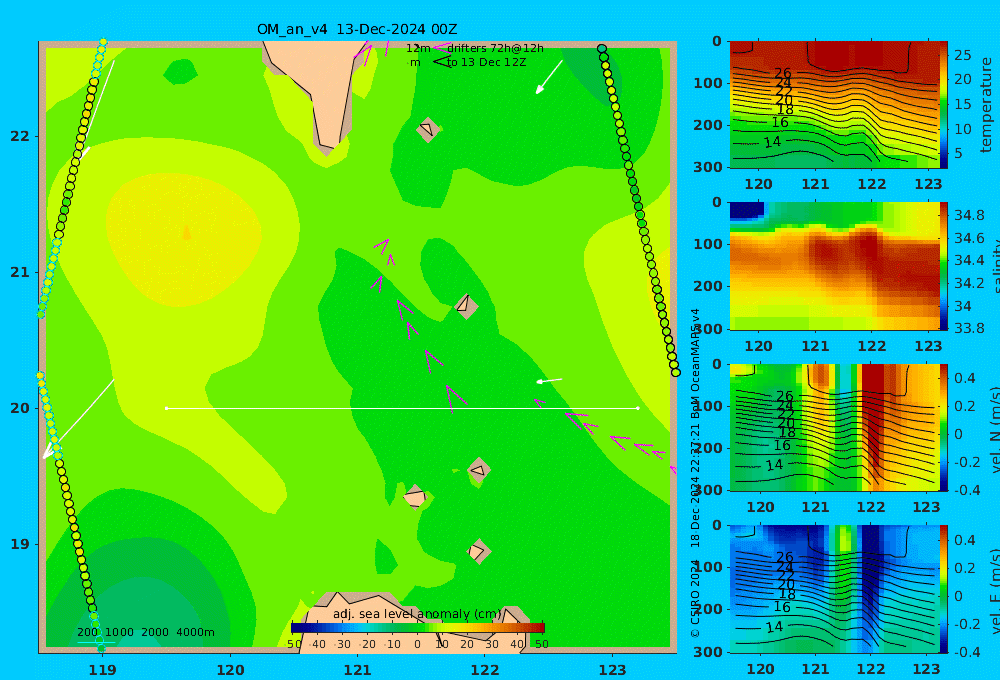This screenshot has height=680, width=1000.
Task: Click longitude label 122 on main map
Action: (485, 670)
